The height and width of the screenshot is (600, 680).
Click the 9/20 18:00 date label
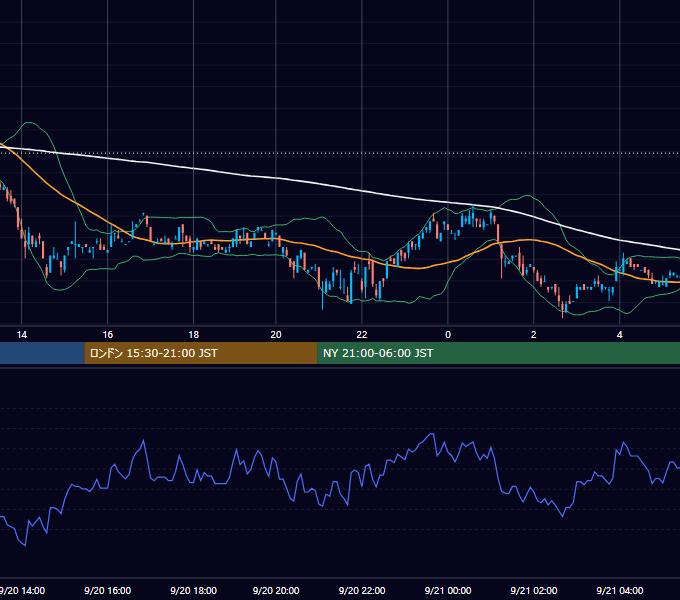click(193, 590)
